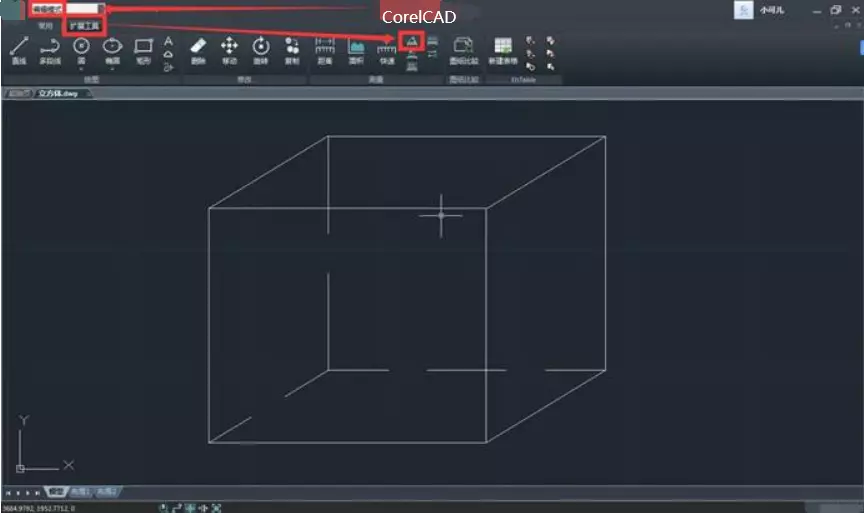The width and height of the screenshot is (864, 513).
Task: Select the 圆 circle tool
Action: (82, 50)
